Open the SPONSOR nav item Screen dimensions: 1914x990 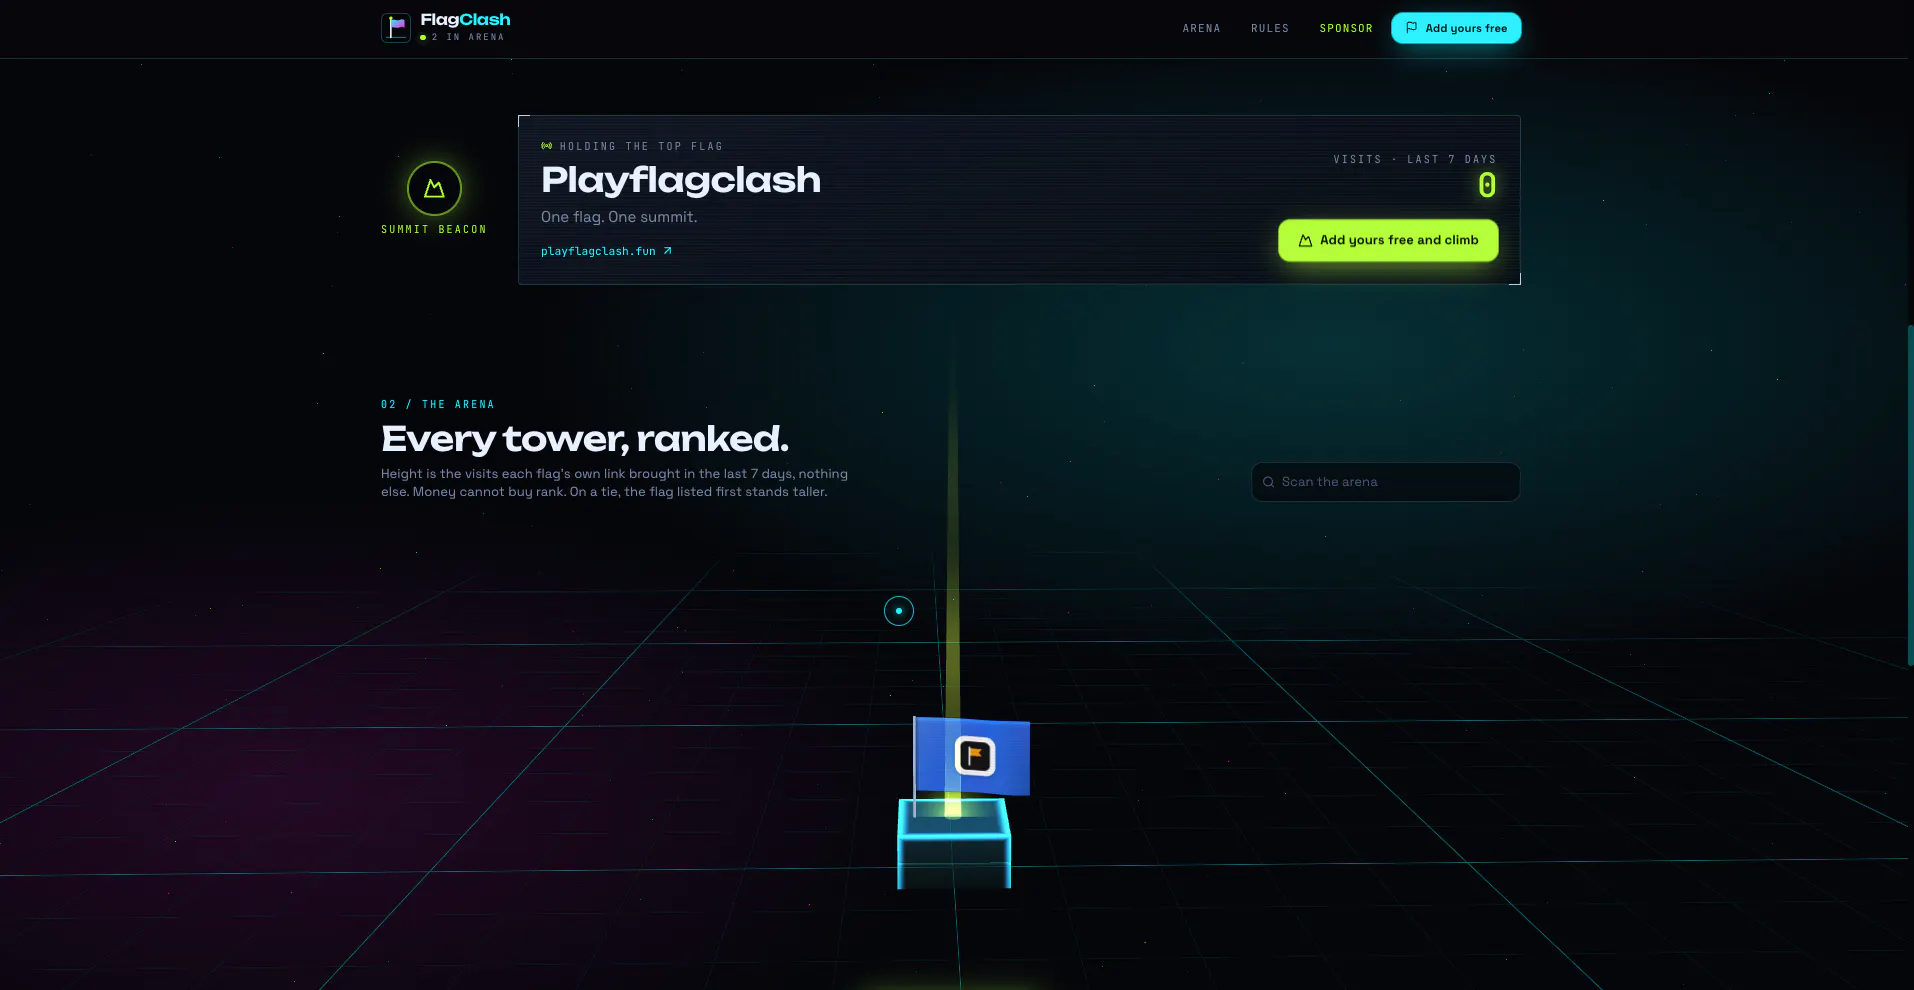pyautogui.click(x=1346, y=29)
